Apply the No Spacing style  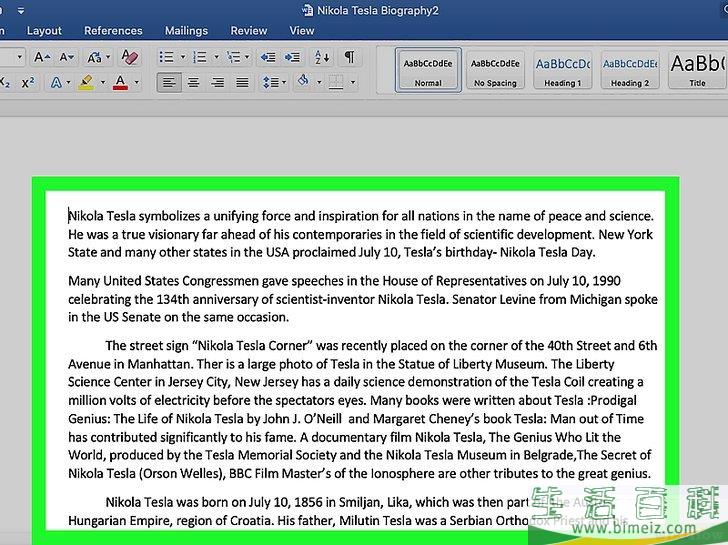[x=495, y=70]
